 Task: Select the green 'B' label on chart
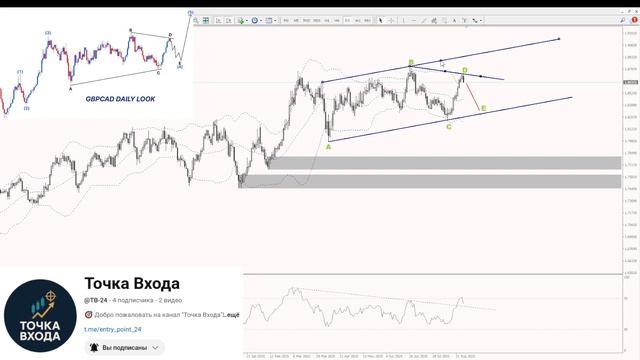411,62
